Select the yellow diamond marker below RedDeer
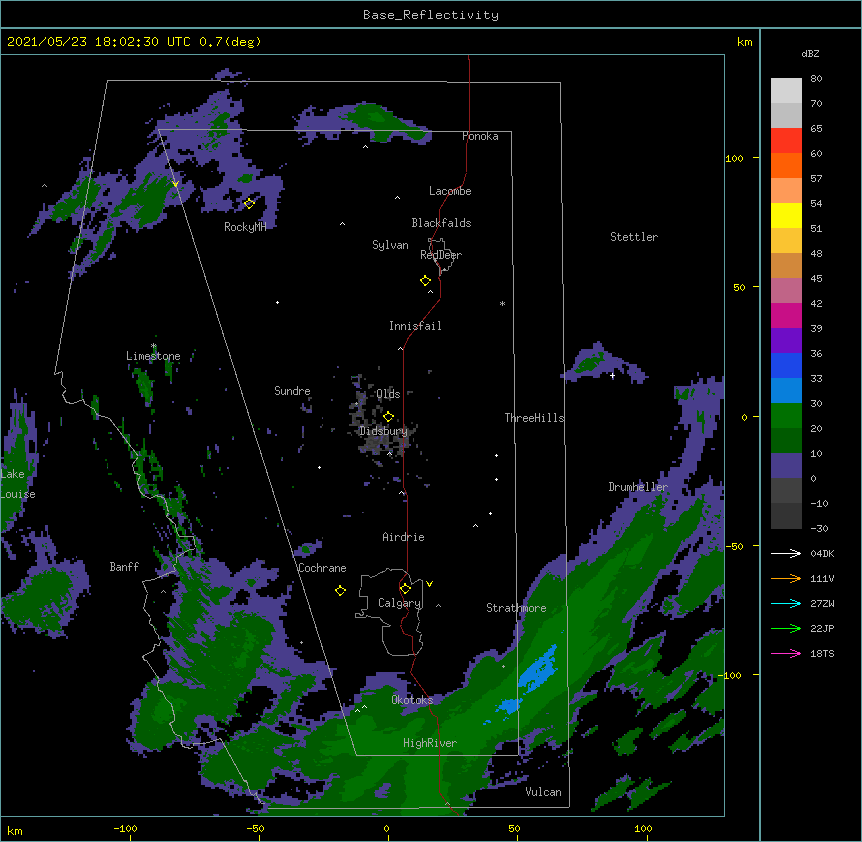 [x=425, y=280]
